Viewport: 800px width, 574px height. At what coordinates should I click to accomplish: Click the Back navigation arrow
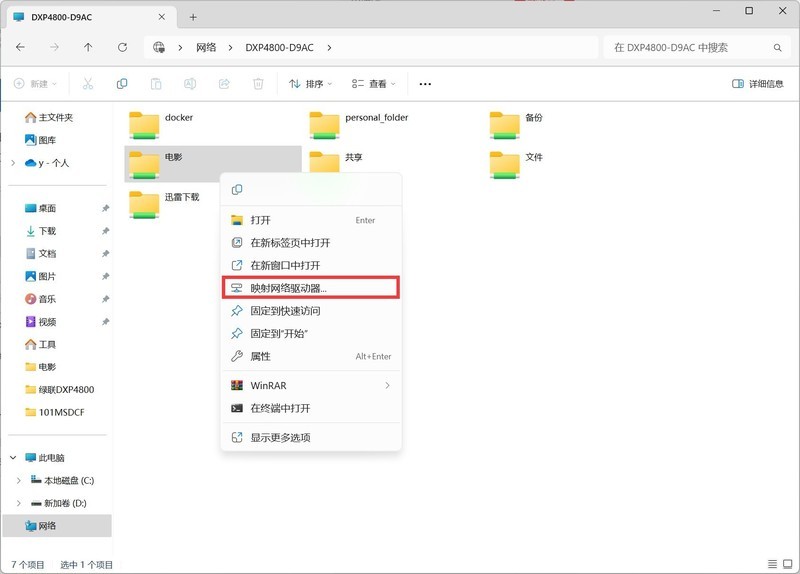click(x=20, y=47)
